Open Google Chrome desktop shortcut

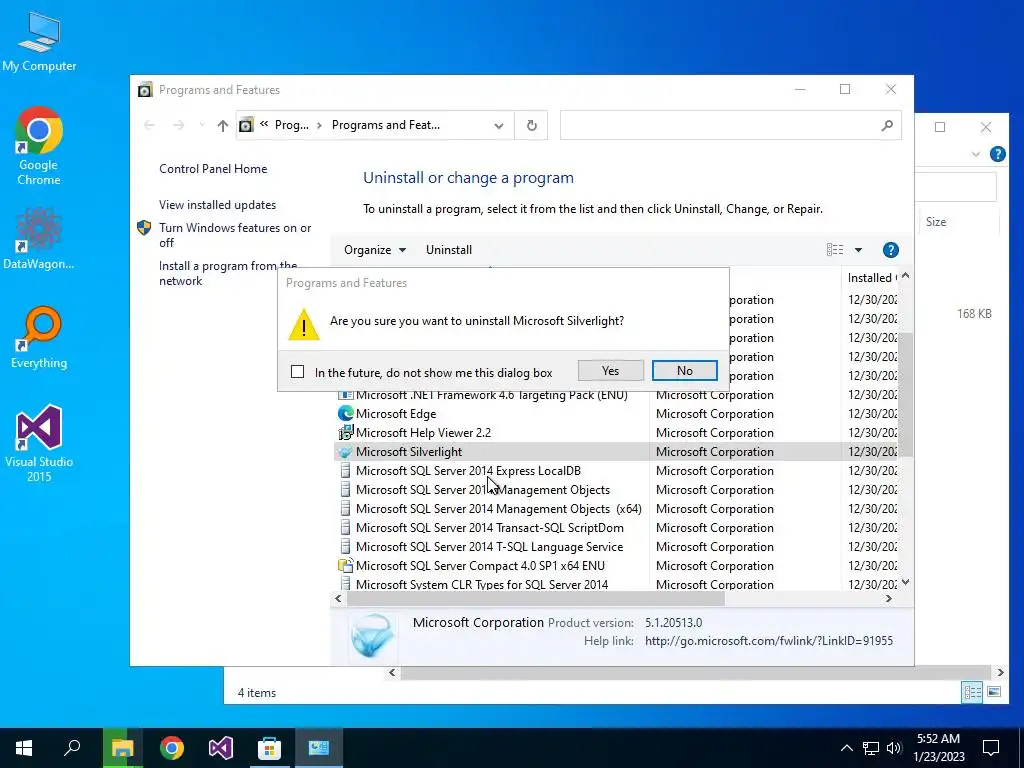point(39,146)
